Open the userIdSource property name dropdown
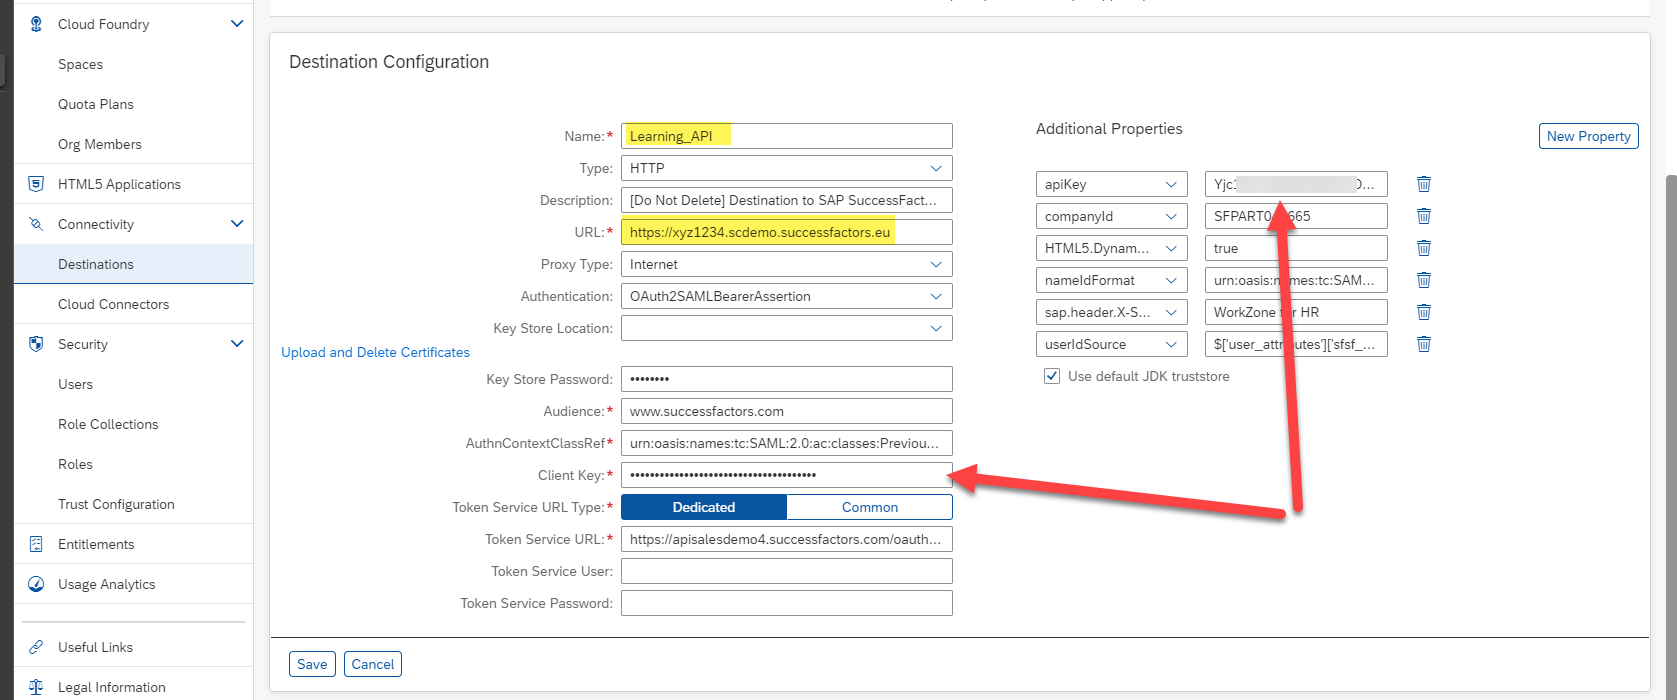This screenshot has height=700, width=1677. [x=1171, y=344]
